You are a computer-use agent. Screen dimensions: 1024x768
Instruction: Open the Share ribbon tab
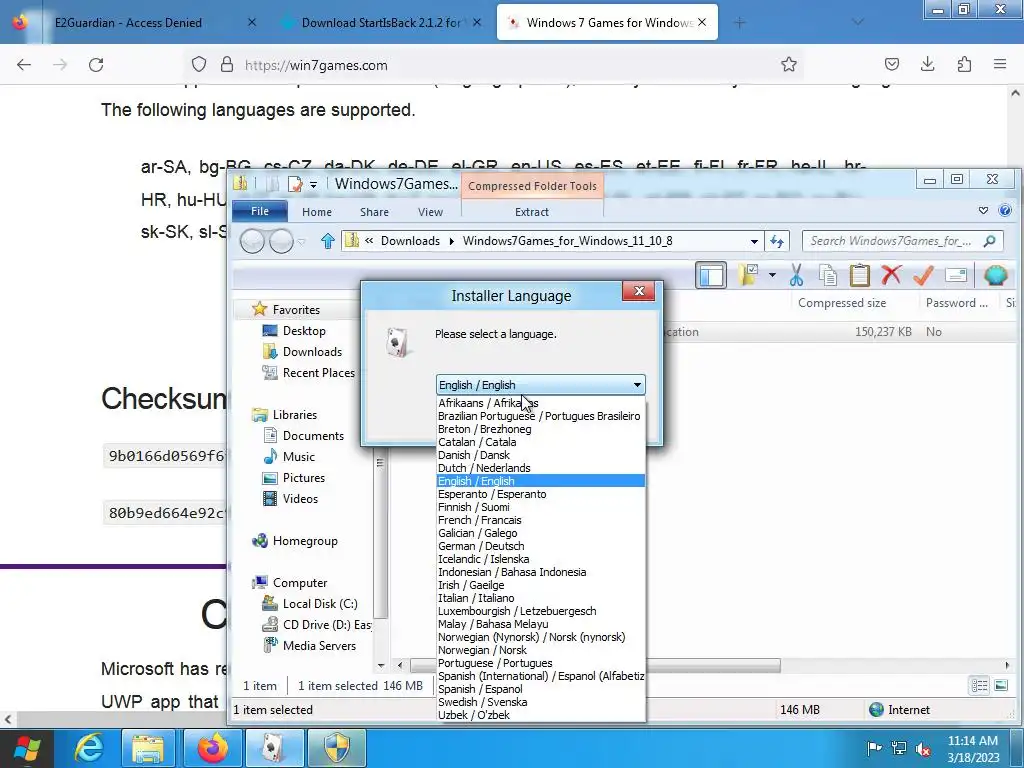coord(374,212)
